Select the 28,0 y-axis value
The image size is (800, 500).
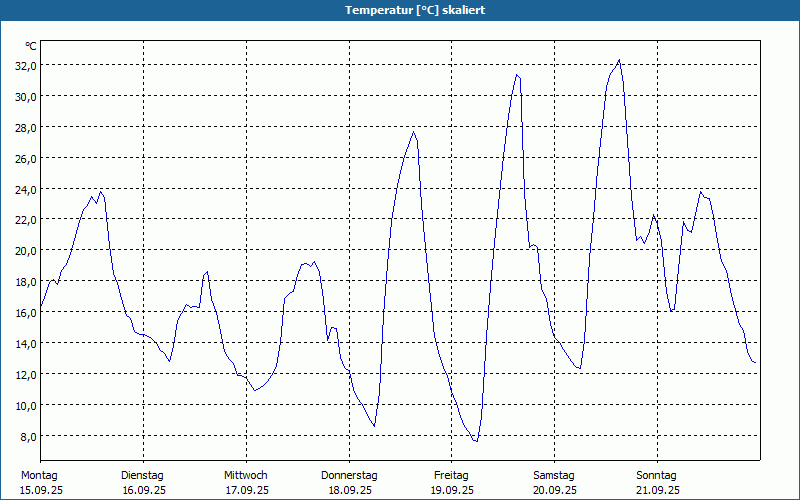tap(26, 128)
